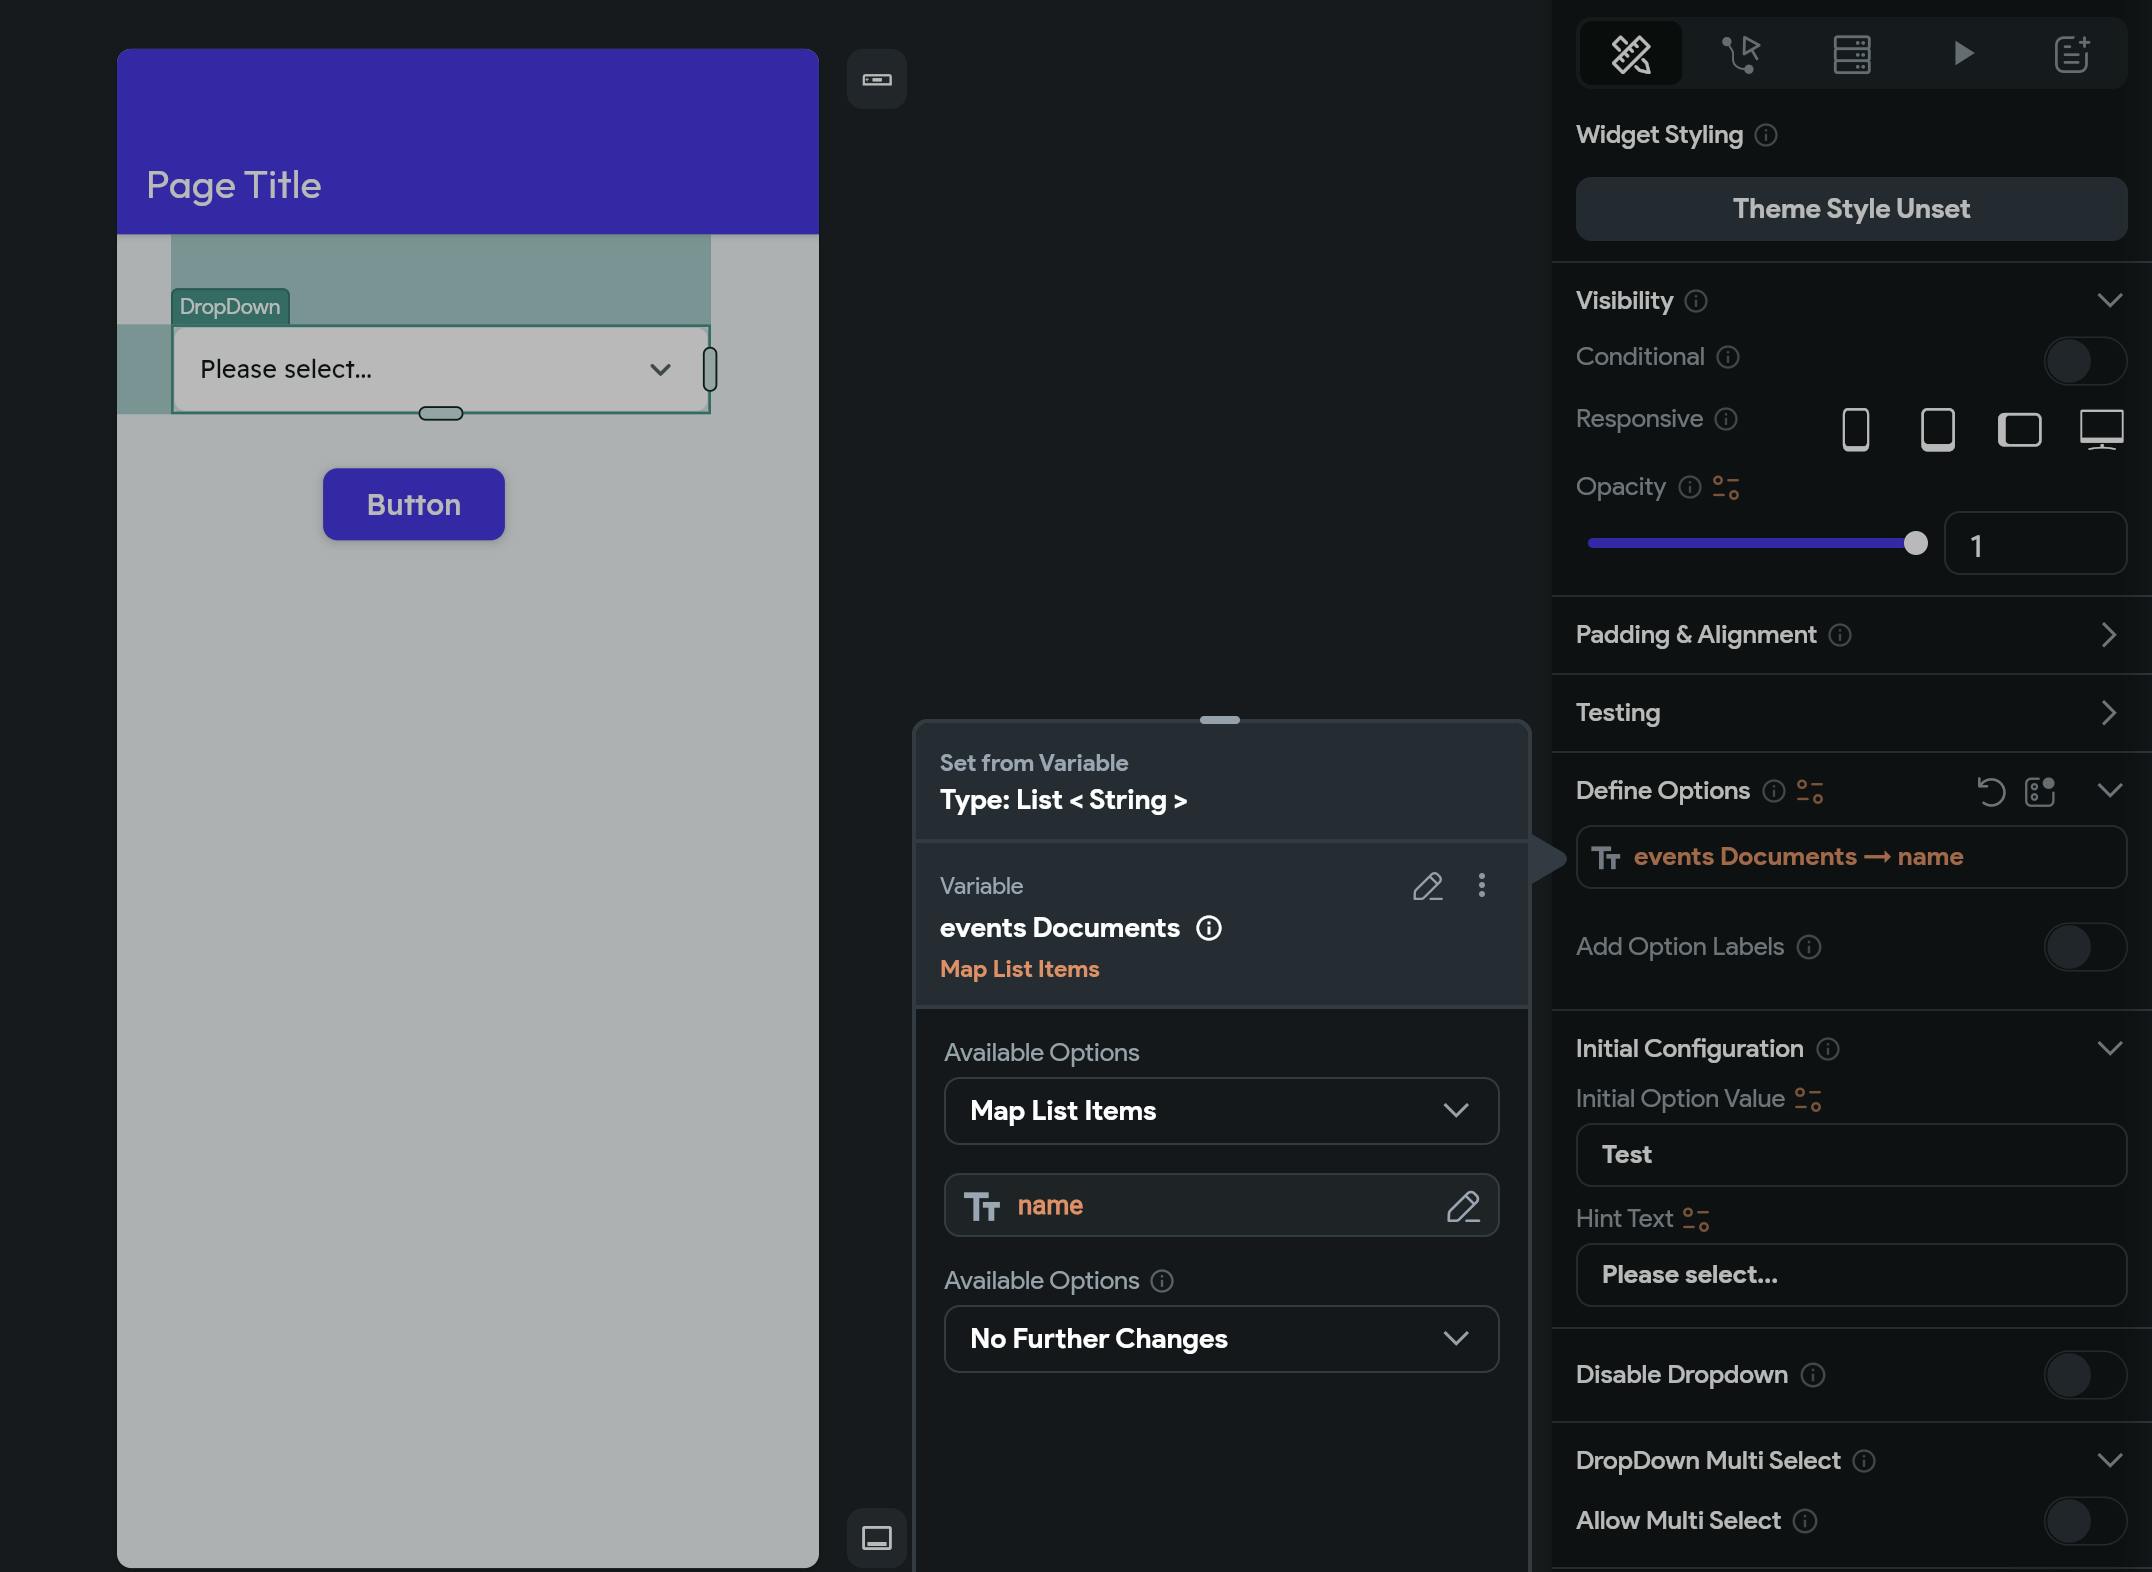
Task: Select the phone responsive visibility icon
Action: pos(1855,430)
